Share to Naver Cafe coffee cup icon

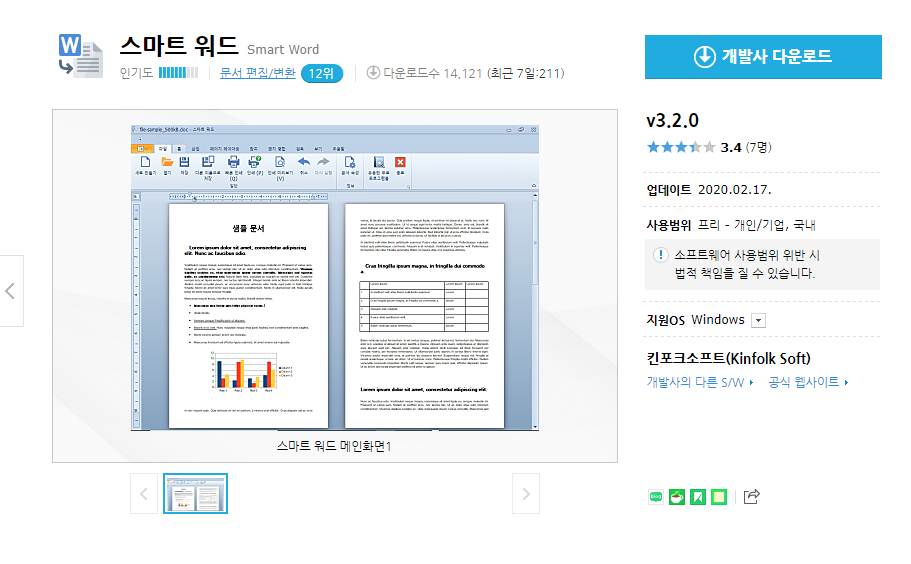677,497
